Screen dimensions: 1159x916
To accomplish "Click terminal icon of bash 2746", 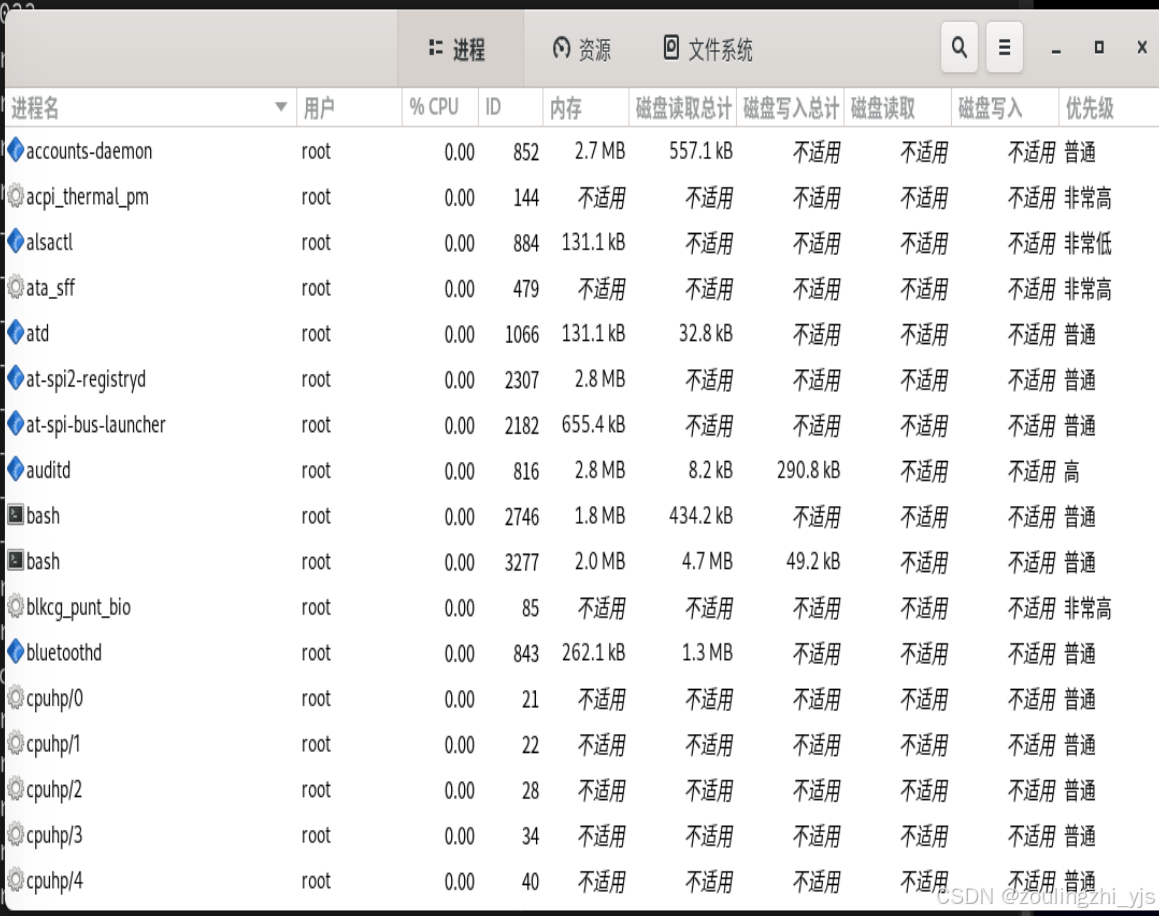I will (16, 514).
